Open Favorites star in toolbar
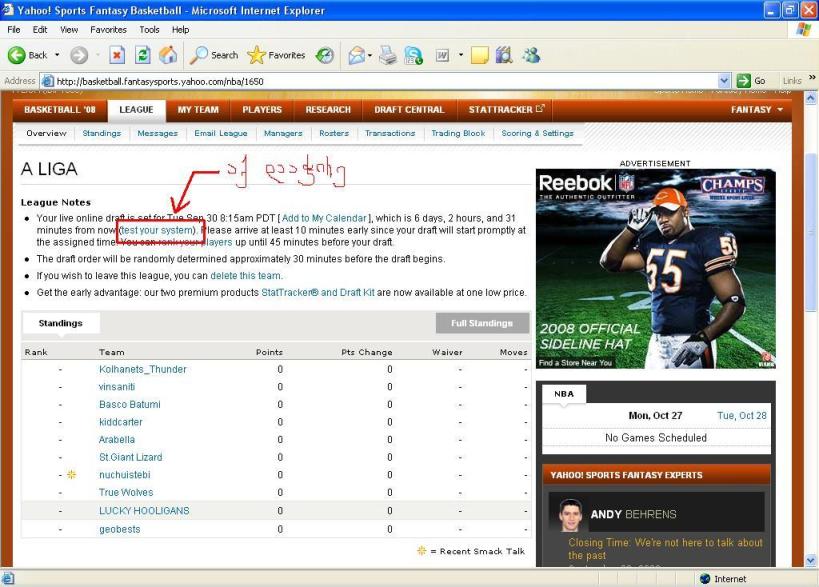This screenshot has width=819, height=587. point(276,55)
